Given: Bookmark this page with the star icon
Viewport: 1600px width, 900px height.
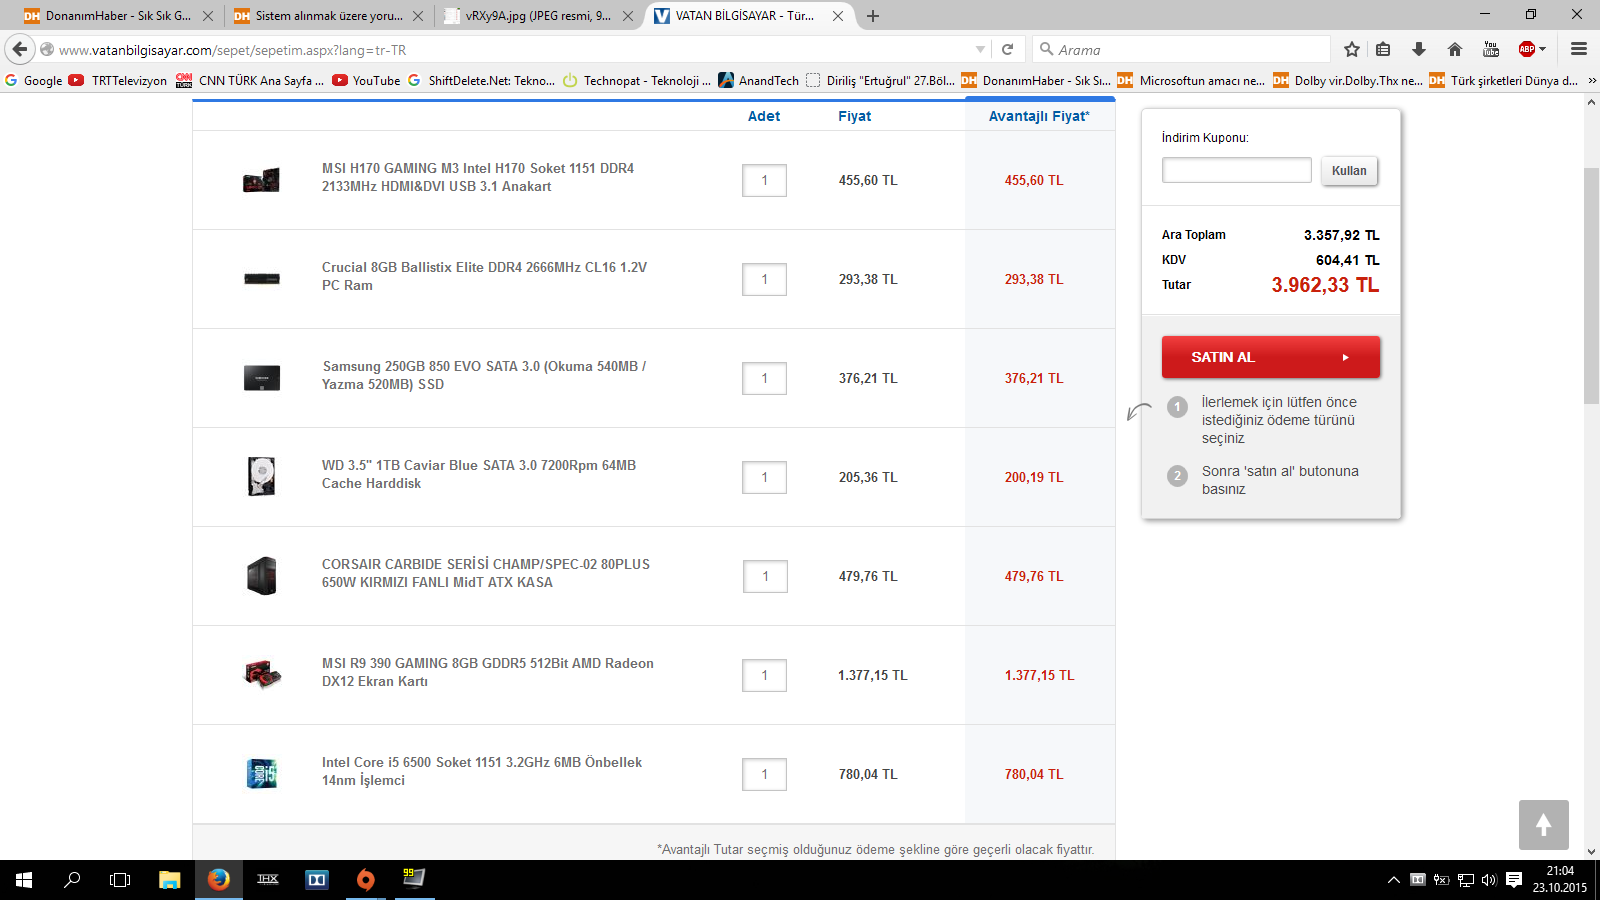Looking at the screenshot, I should pyautogui.click(x=1352, y=49).
